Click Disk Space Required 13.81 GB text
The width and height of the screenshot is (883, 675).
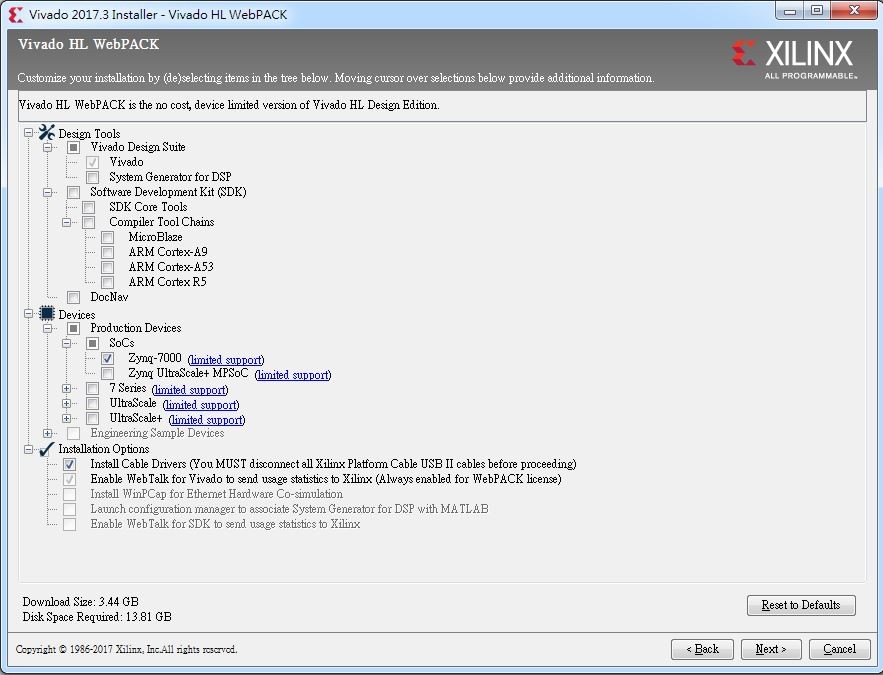click(97, 617)
